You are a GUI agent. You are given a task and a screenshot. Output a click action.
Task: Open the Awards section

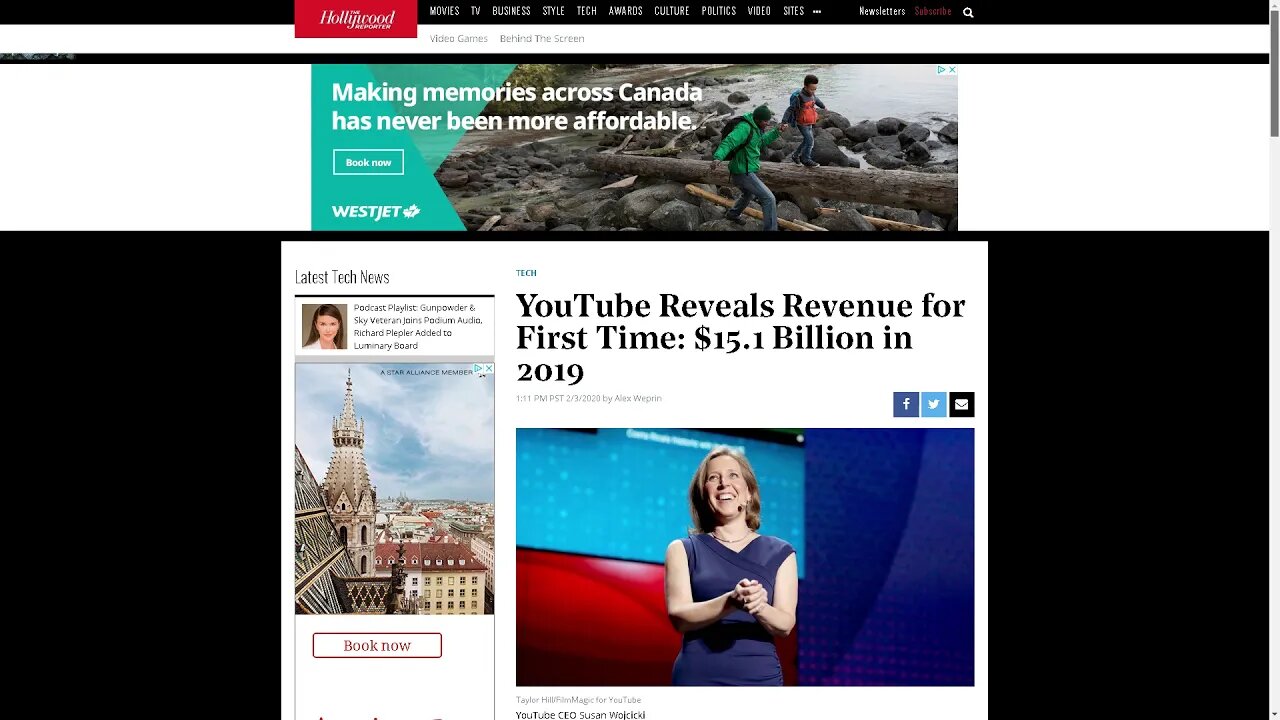click(x=626, y=11)
